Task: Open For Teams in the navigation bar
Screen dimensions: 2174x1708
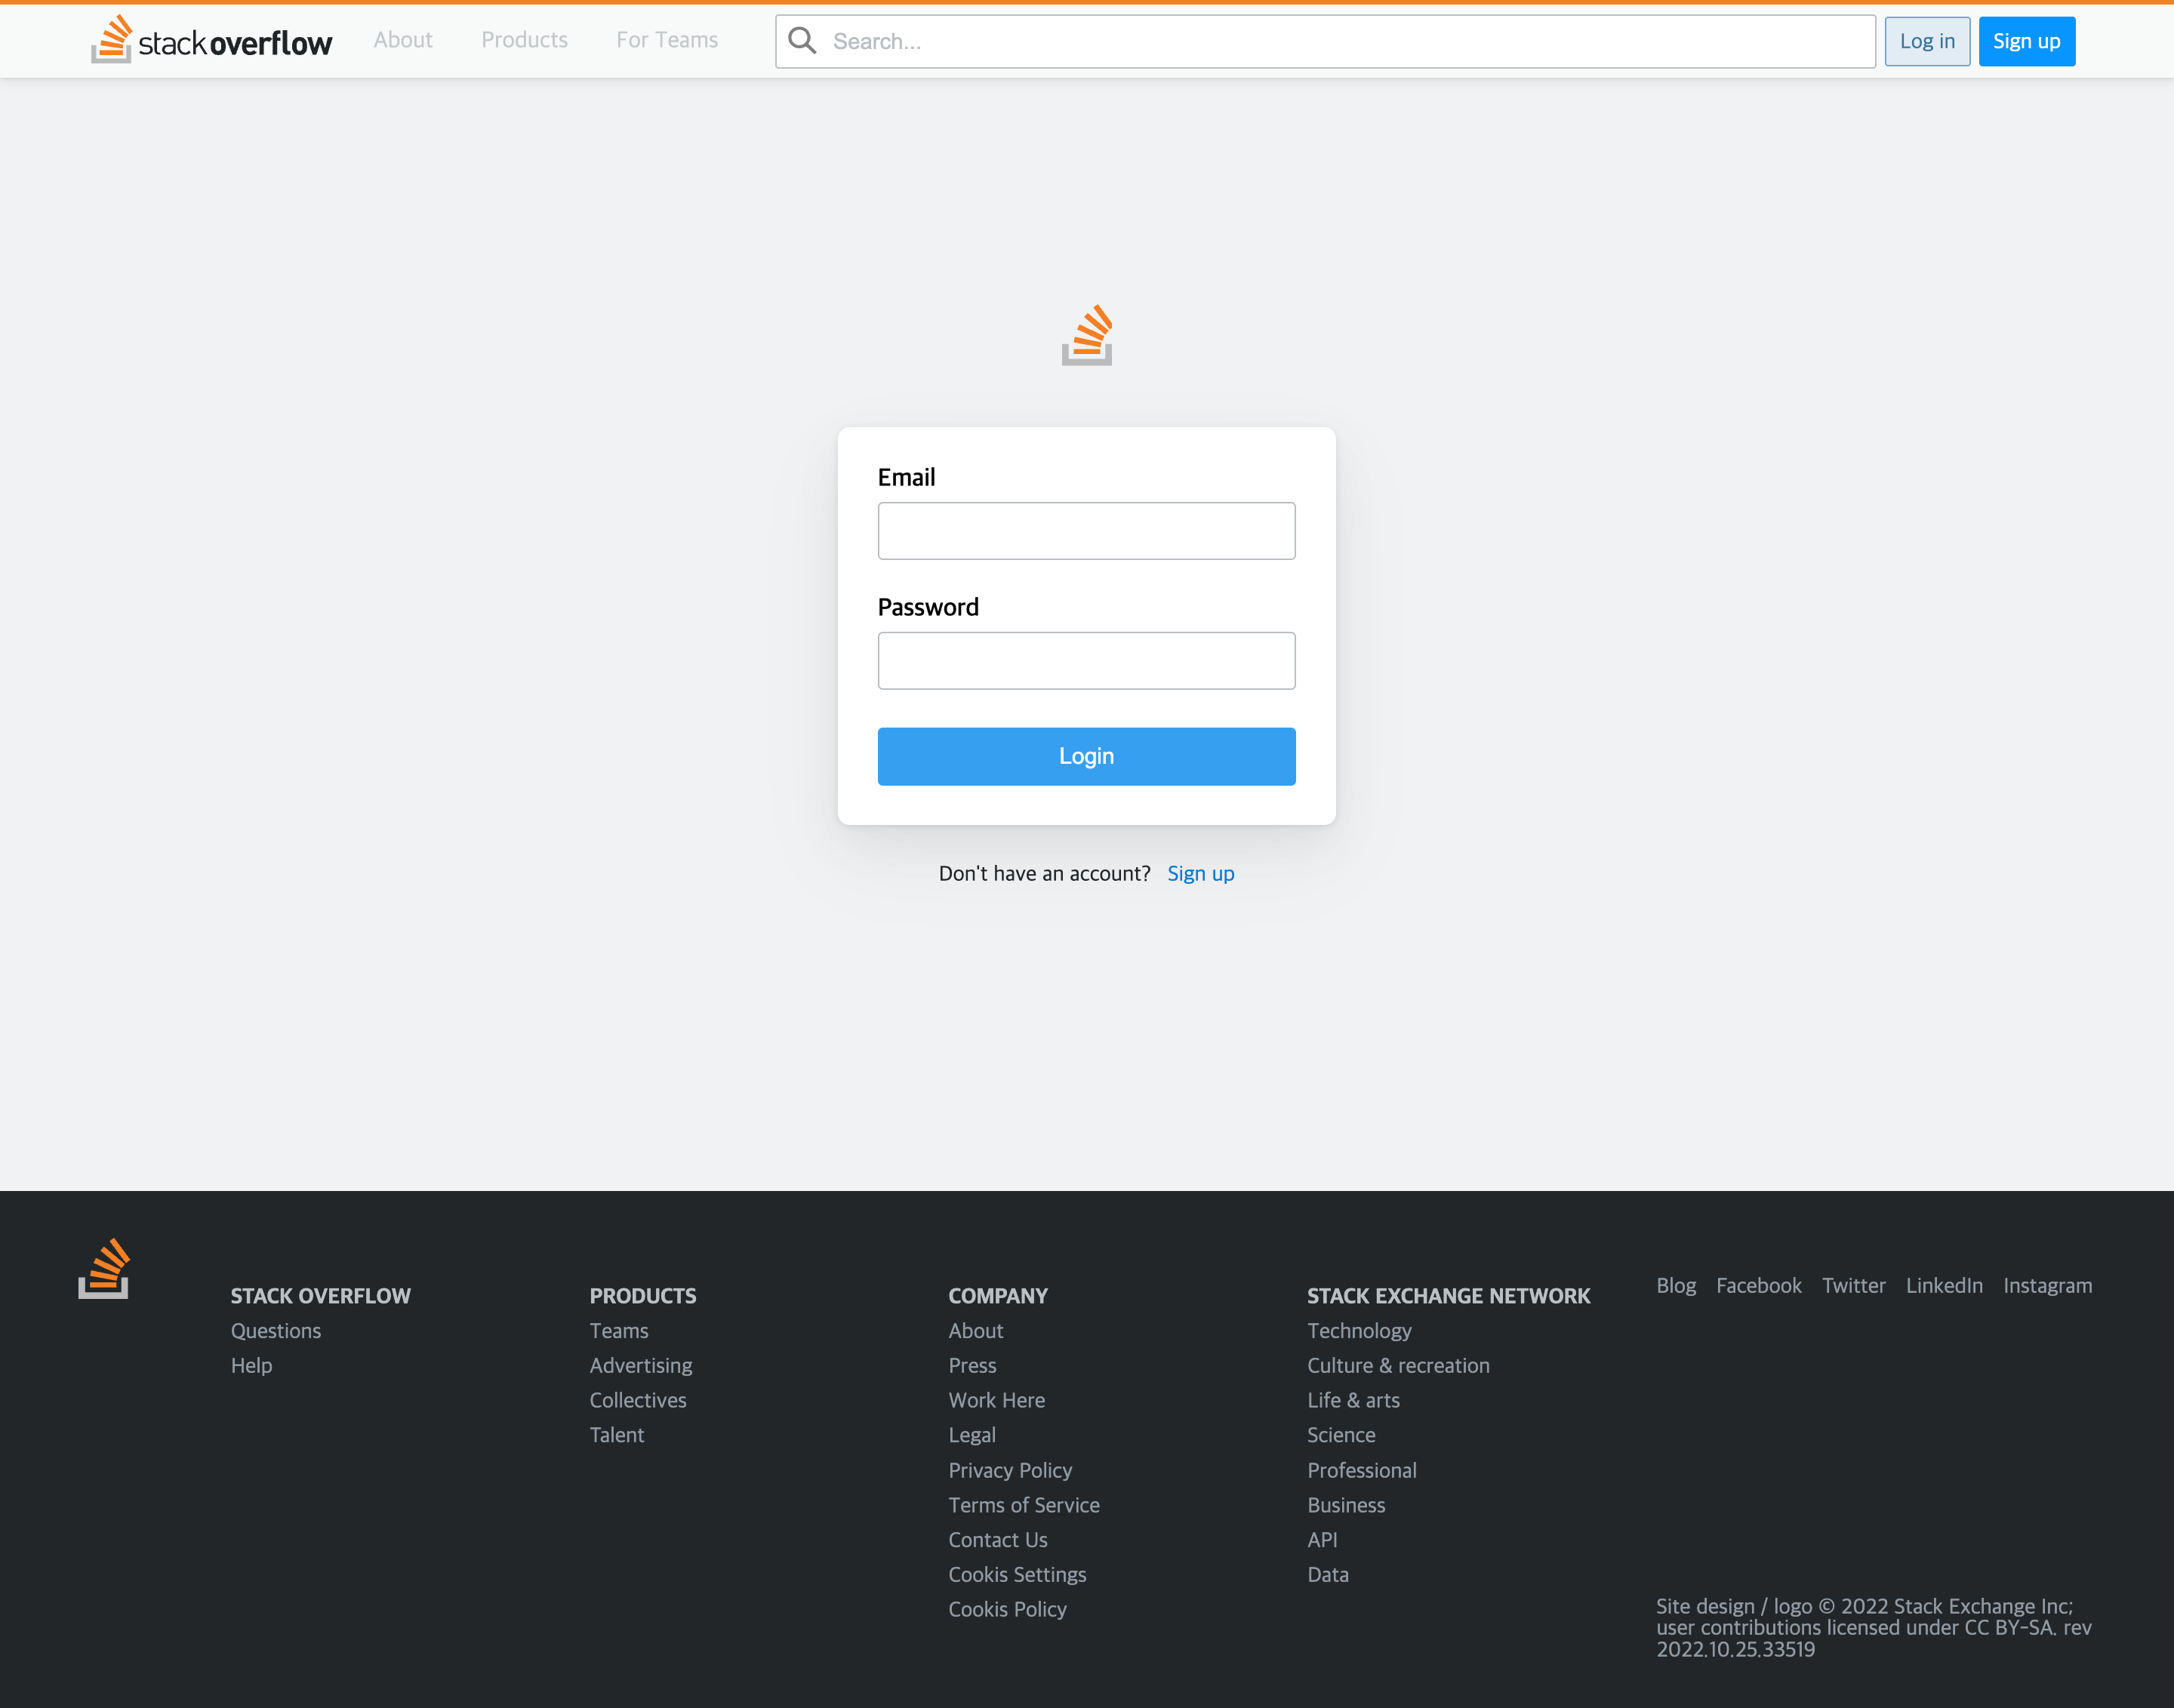Action: (x=667, y=40)
